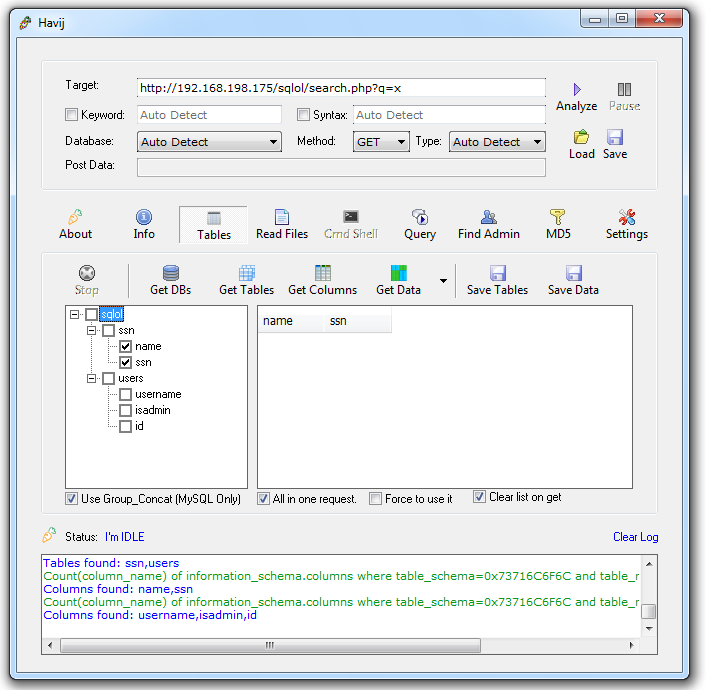Click the Keyword Auto Detect field
Image resolution: width=706 pixels, height=690 pixels.
(x=209, y=115)
